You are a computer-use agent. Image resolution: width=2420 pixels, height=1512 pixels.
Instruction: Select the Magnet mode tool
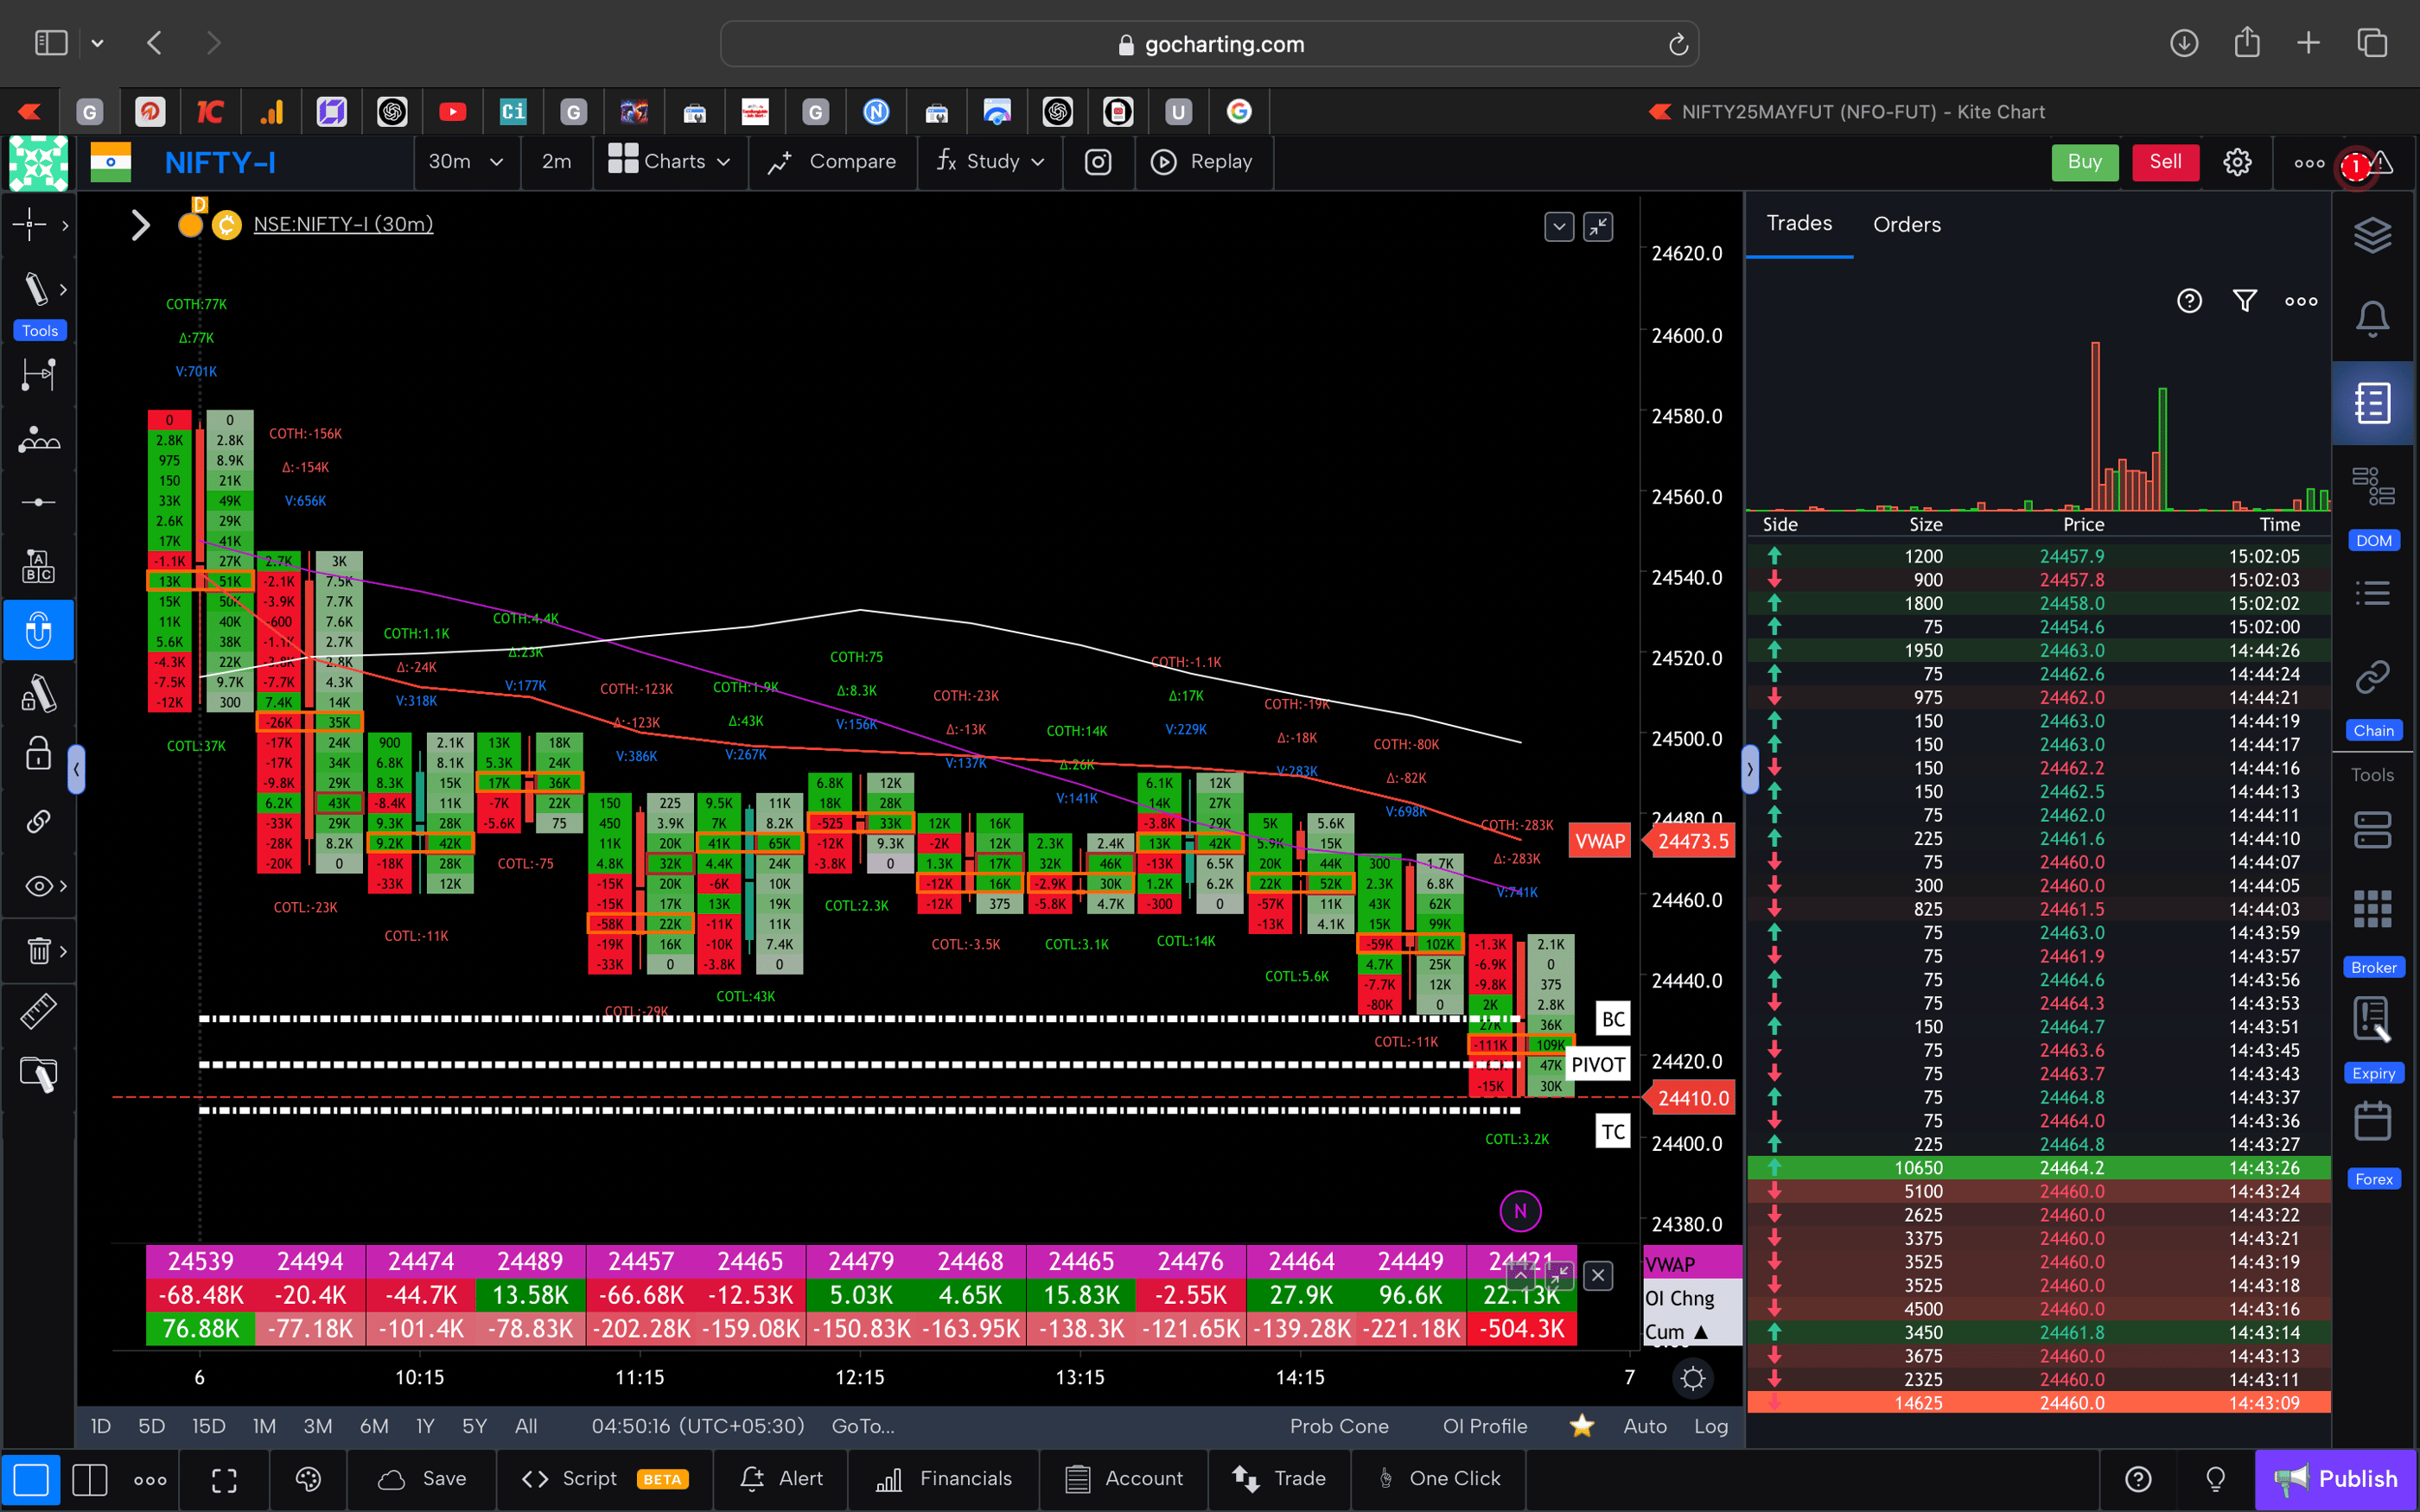coord(39,630)
